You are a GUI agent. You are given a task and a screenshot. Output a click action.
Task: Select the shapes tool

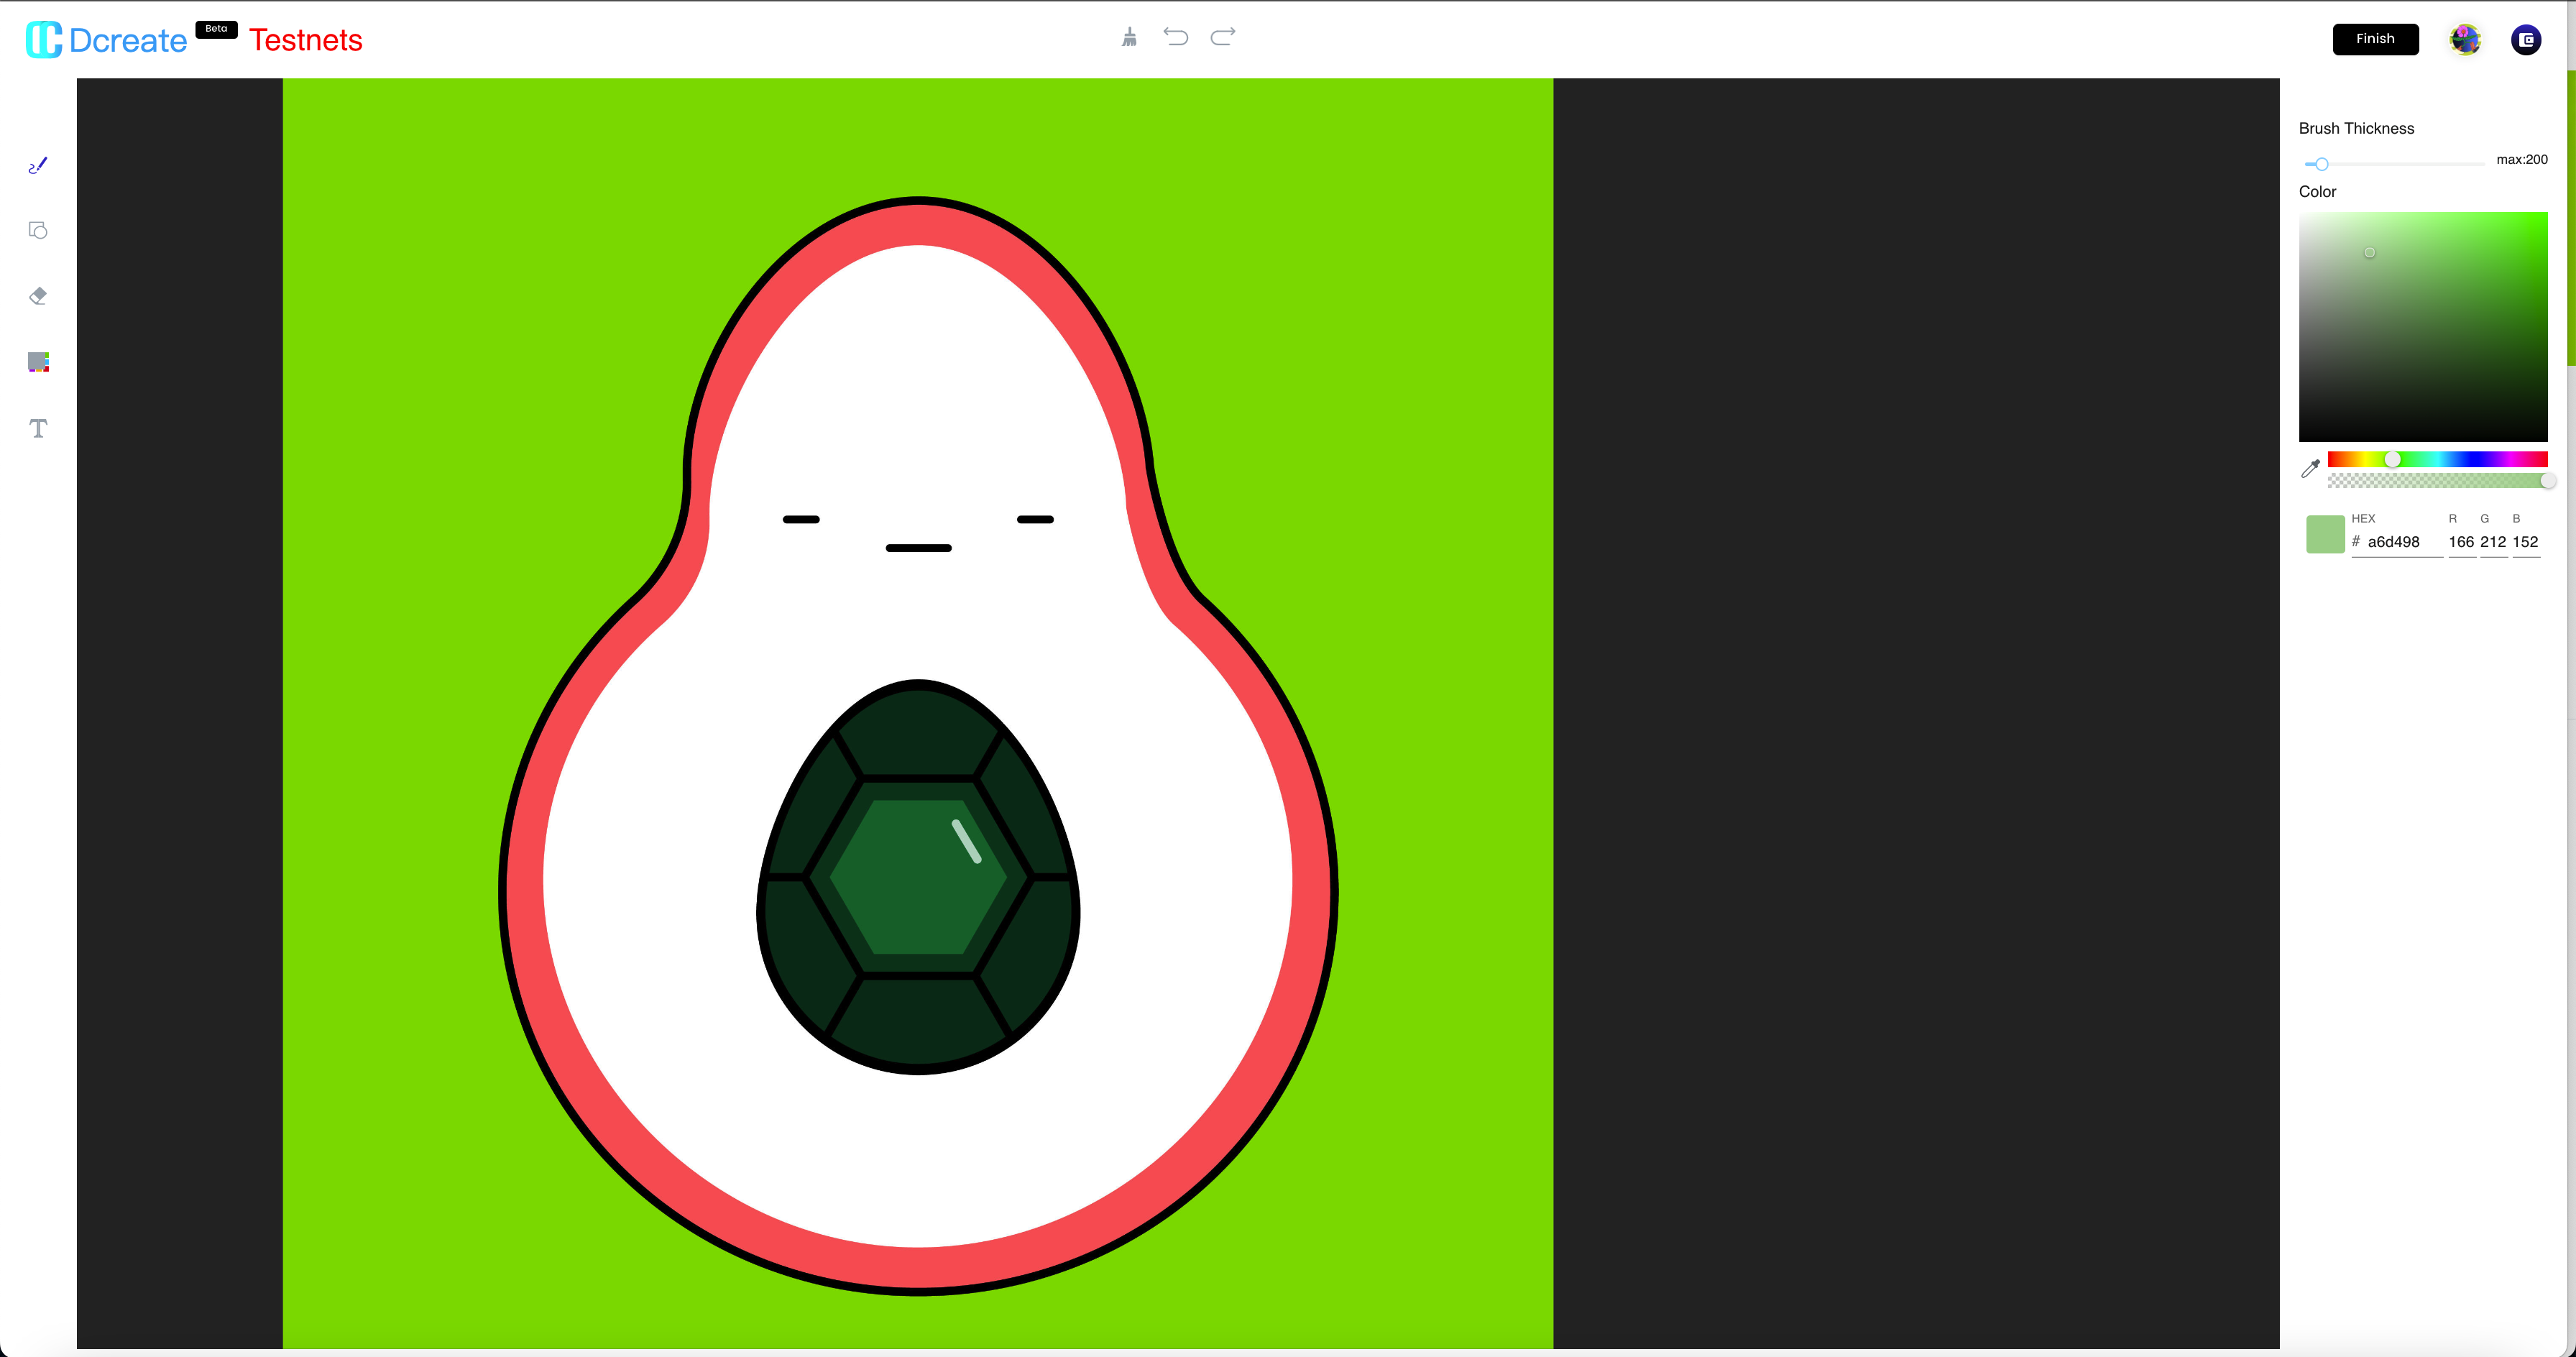[x=38, y=231]
